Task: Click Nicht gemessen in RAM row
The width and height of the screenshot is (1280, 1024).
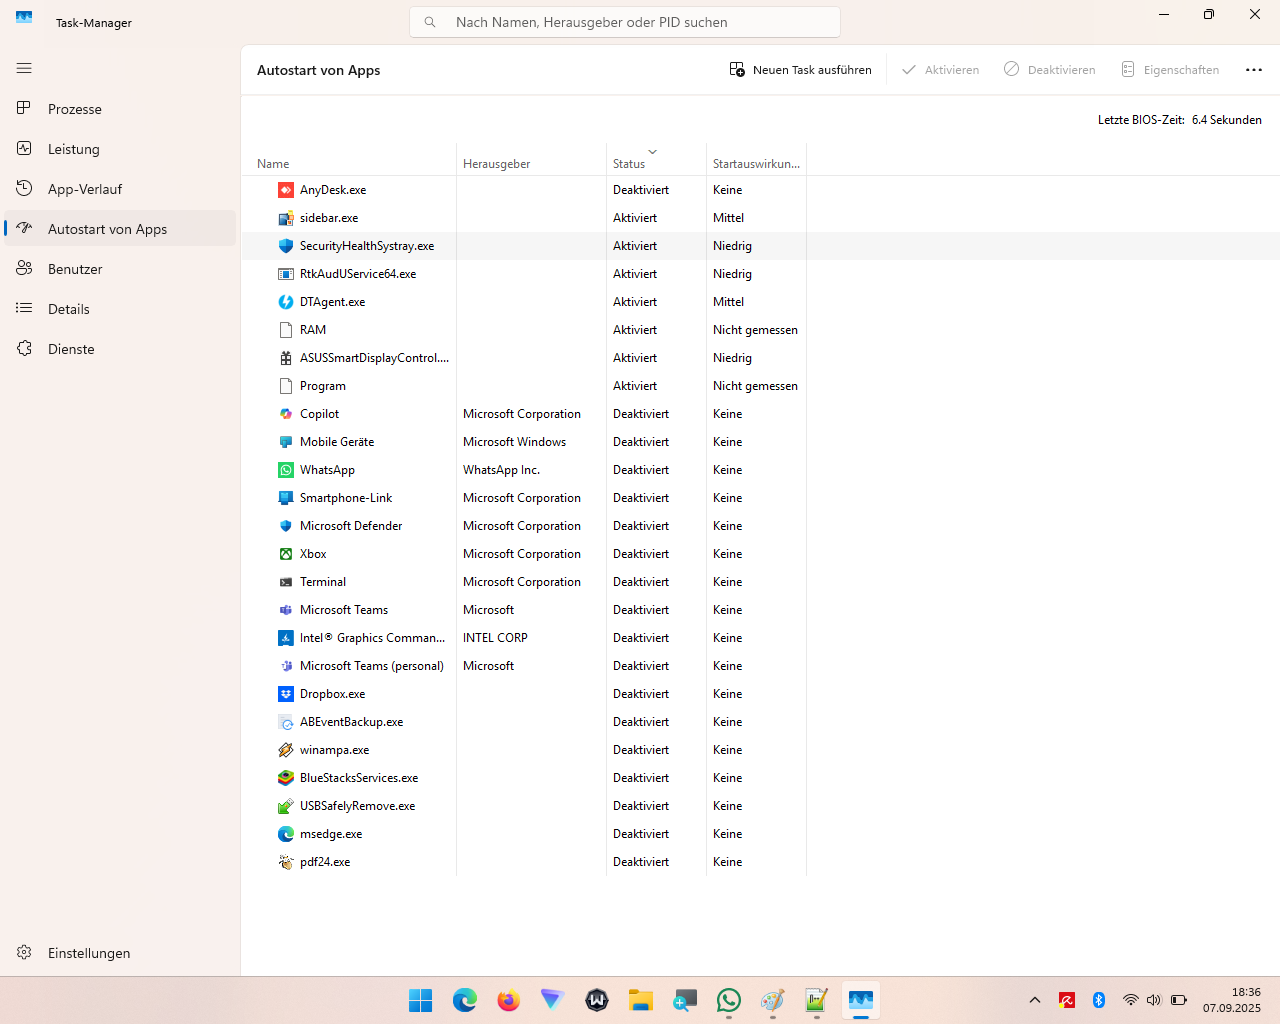Action: click(x=755, y=330)
